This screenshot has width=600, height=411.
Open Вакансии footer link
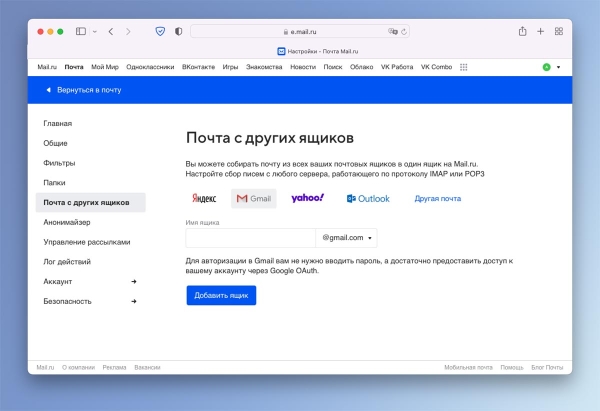point(147,367)
